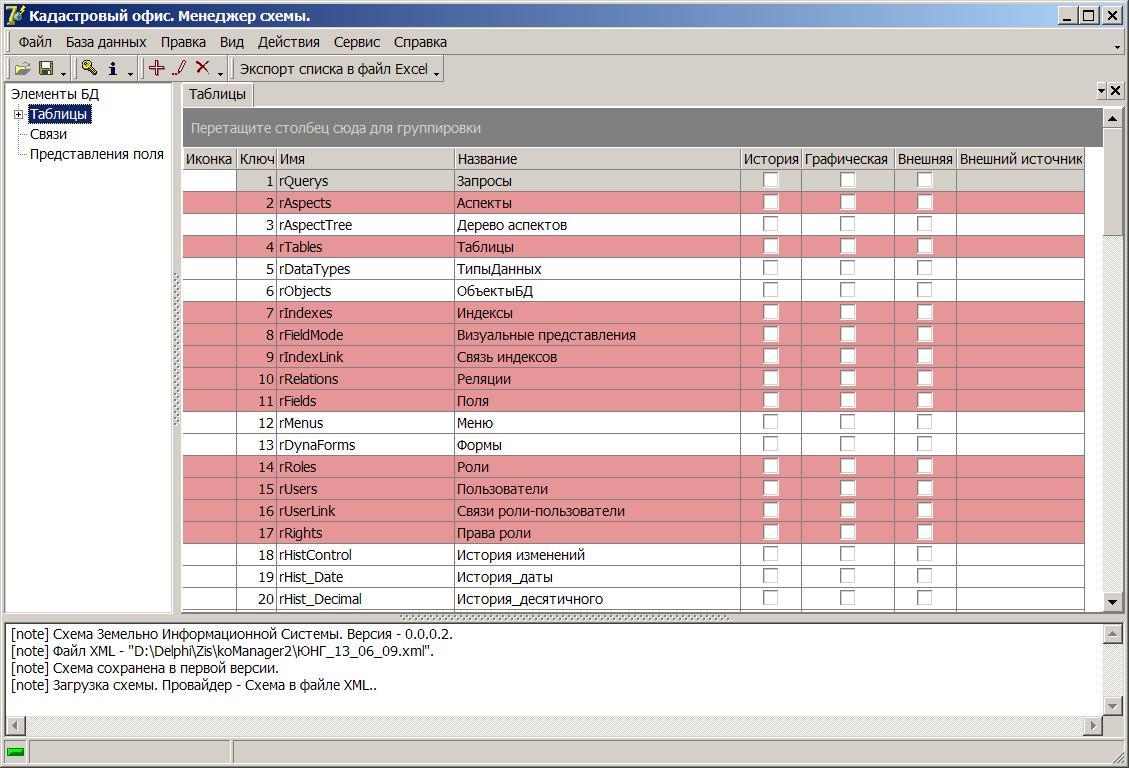Screen dimensions: 1129x768
Task: Sort by the Название column header
Action: [x=597, y=159]
